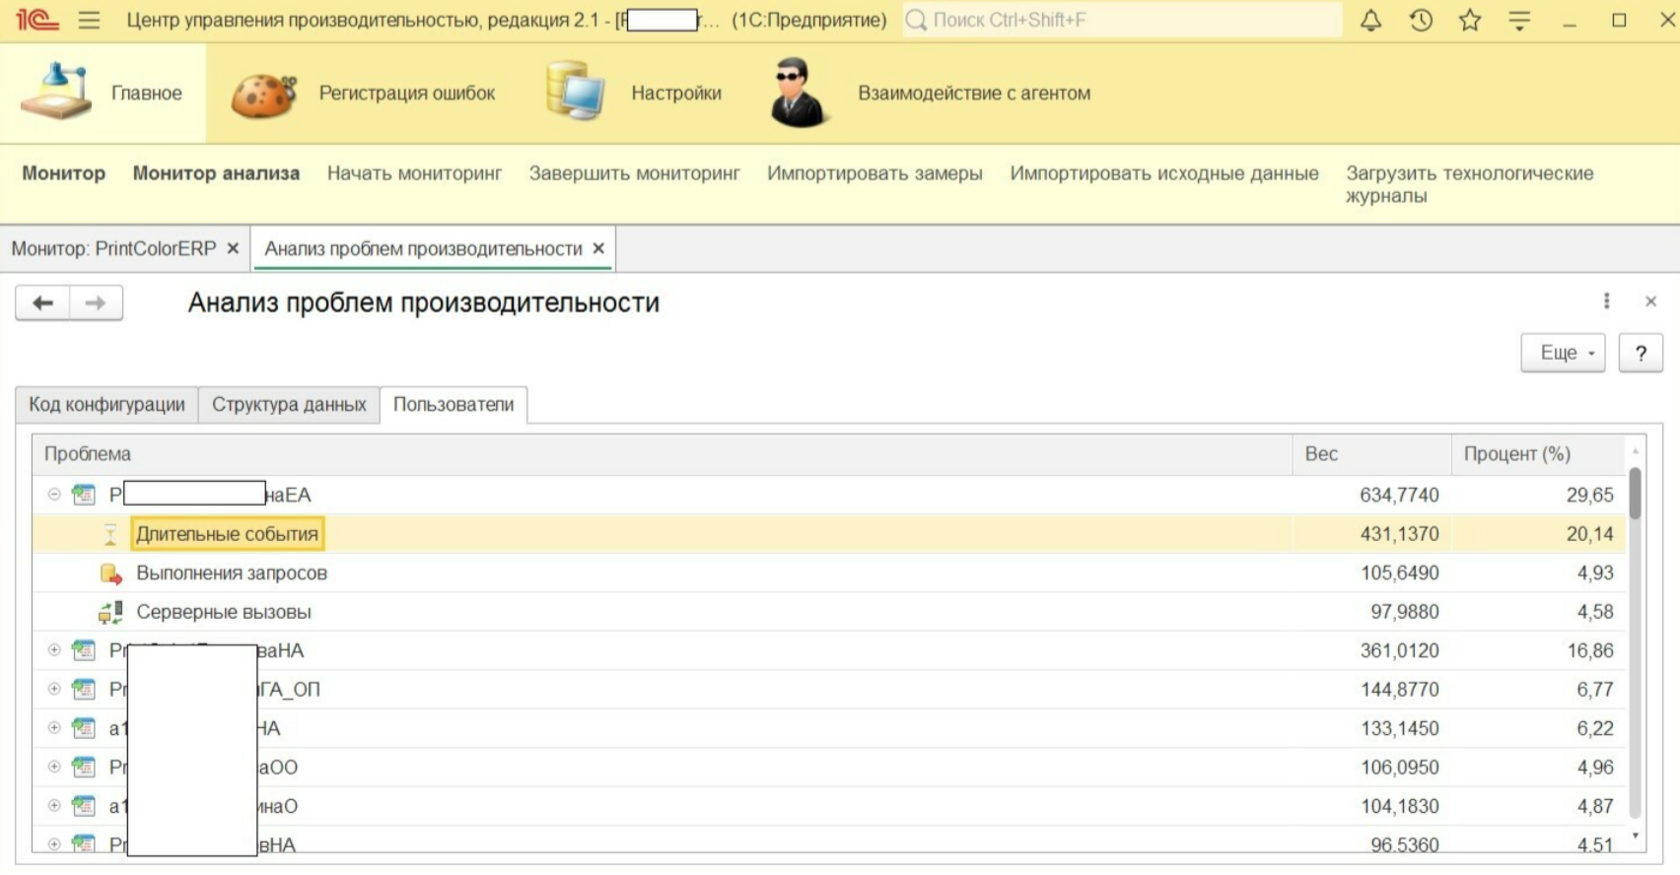The image size is (1680, 875).
Task: Open service settings lines icon in title bar
Action: point(1519,20)
